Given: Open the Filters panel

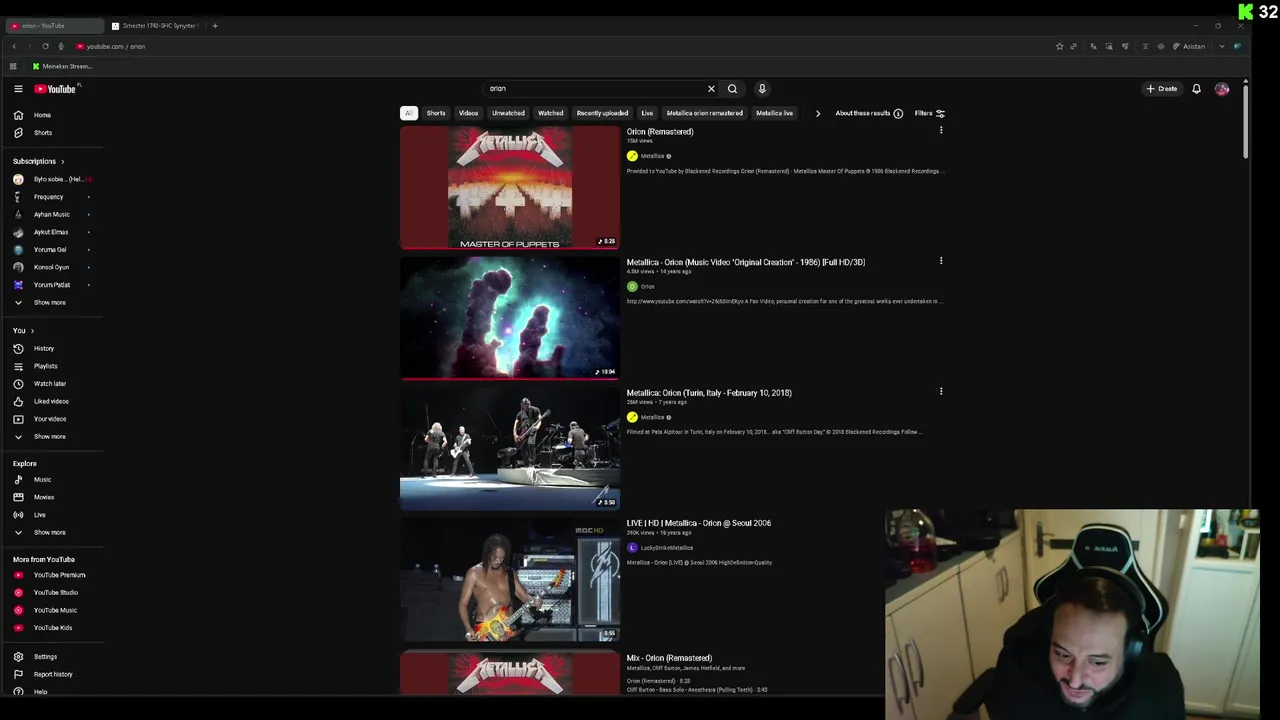Looking at the screenshot, I should tap(929, 114).
